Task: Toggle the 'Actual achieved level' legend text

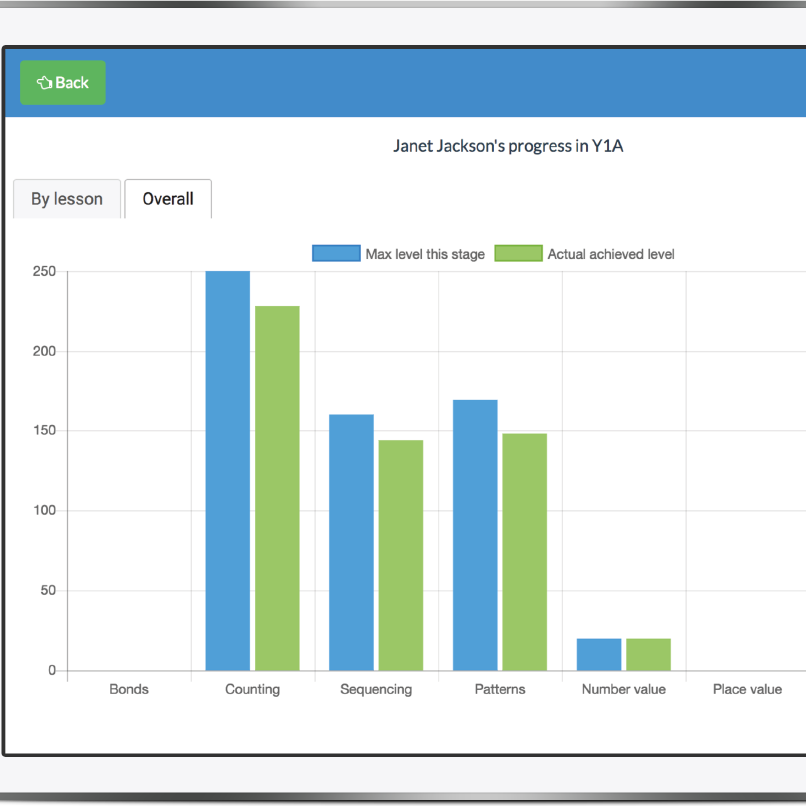Action: coord(611,254)
